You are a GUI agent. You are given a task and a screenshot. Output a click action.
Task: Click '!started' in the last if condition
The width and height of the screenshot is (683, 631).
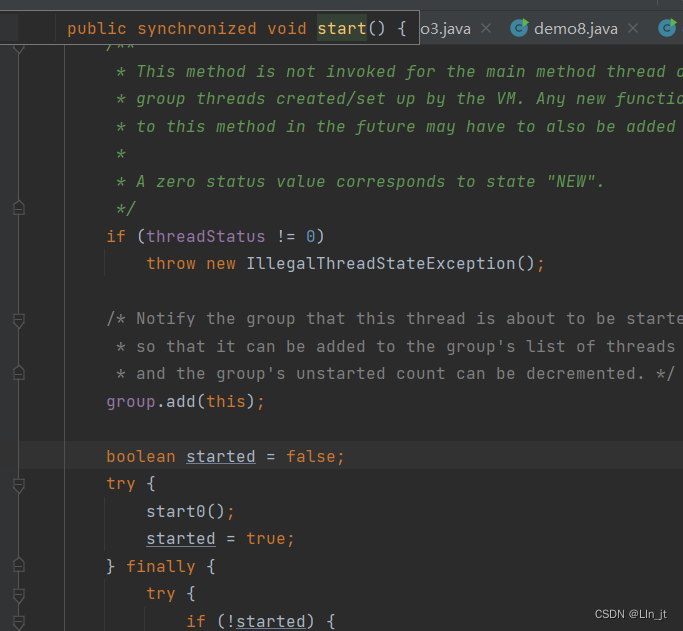click(x=266, y=621)
